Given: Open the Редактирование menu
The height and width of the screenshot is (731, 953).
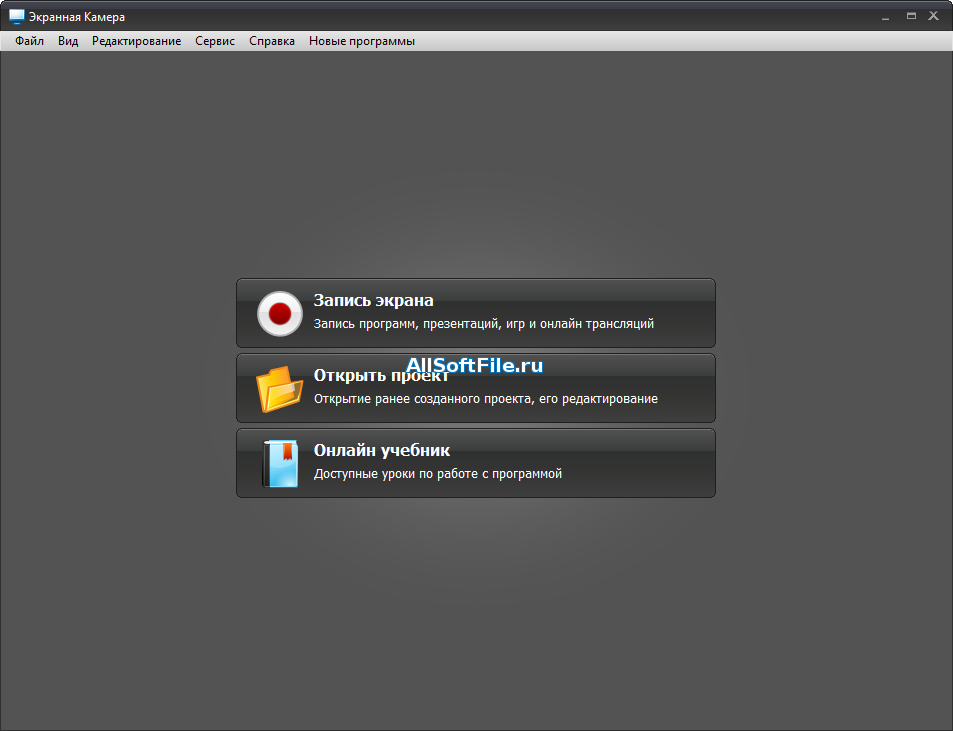Looking at the screenshot, I should [137, 41].
